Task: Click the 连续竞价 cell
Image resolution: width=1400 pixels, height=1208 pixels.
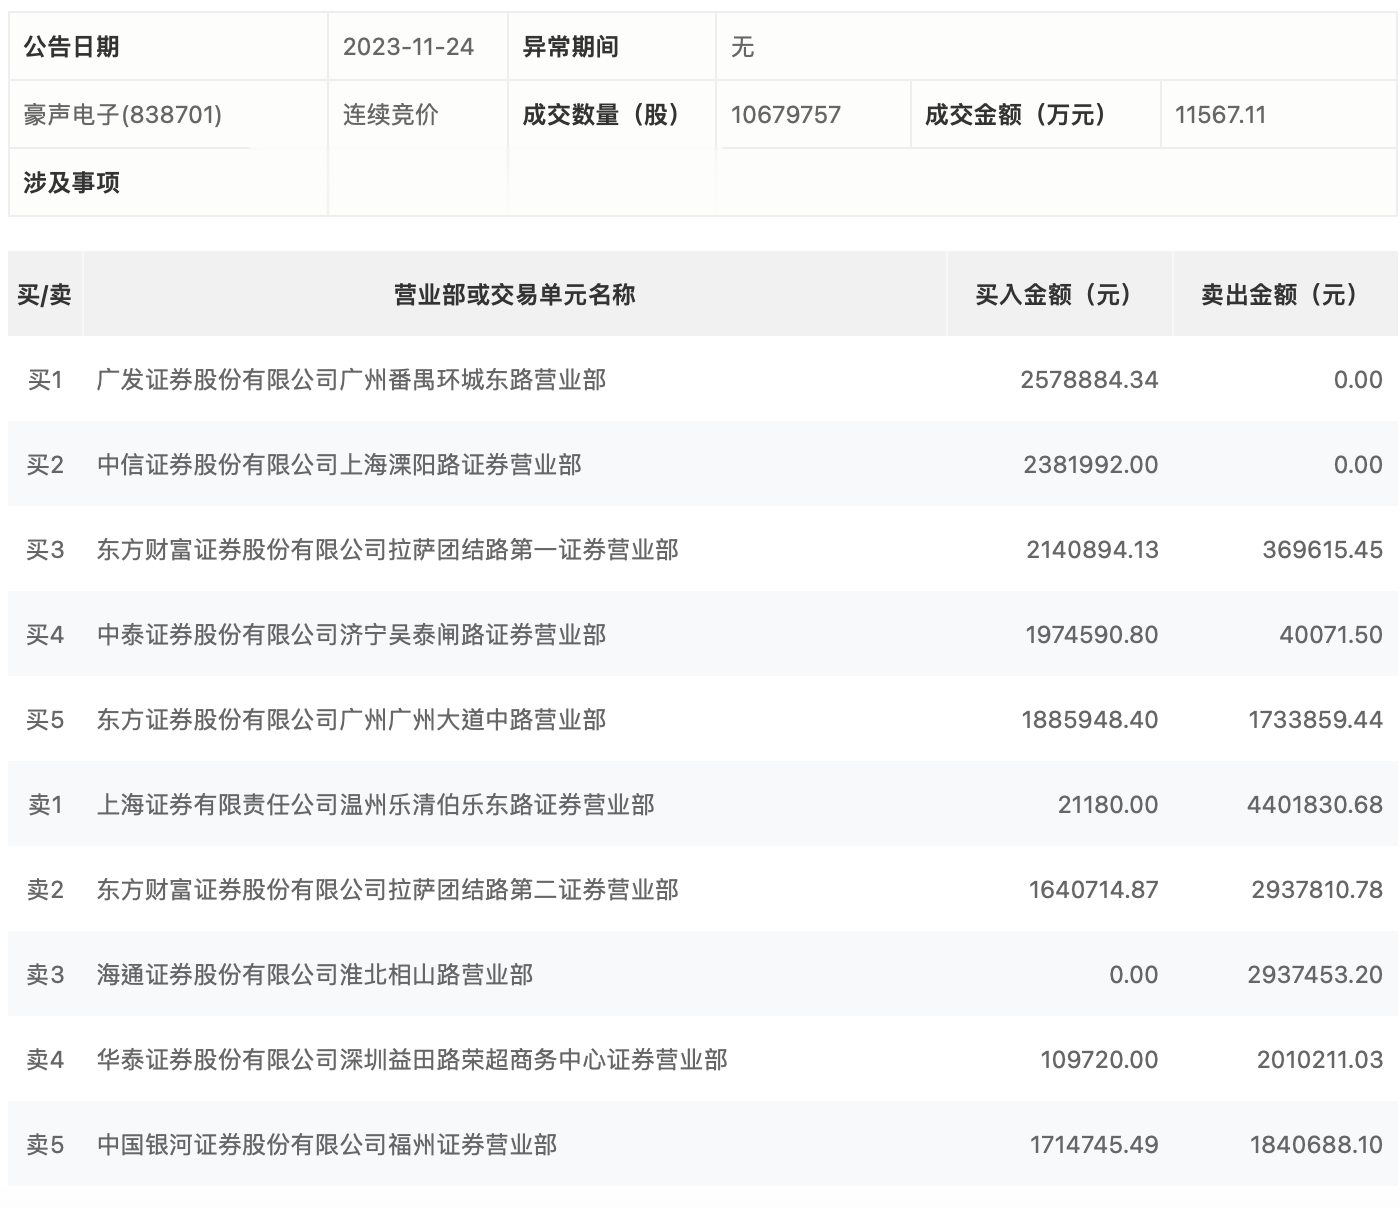Action: coord(379,115)
